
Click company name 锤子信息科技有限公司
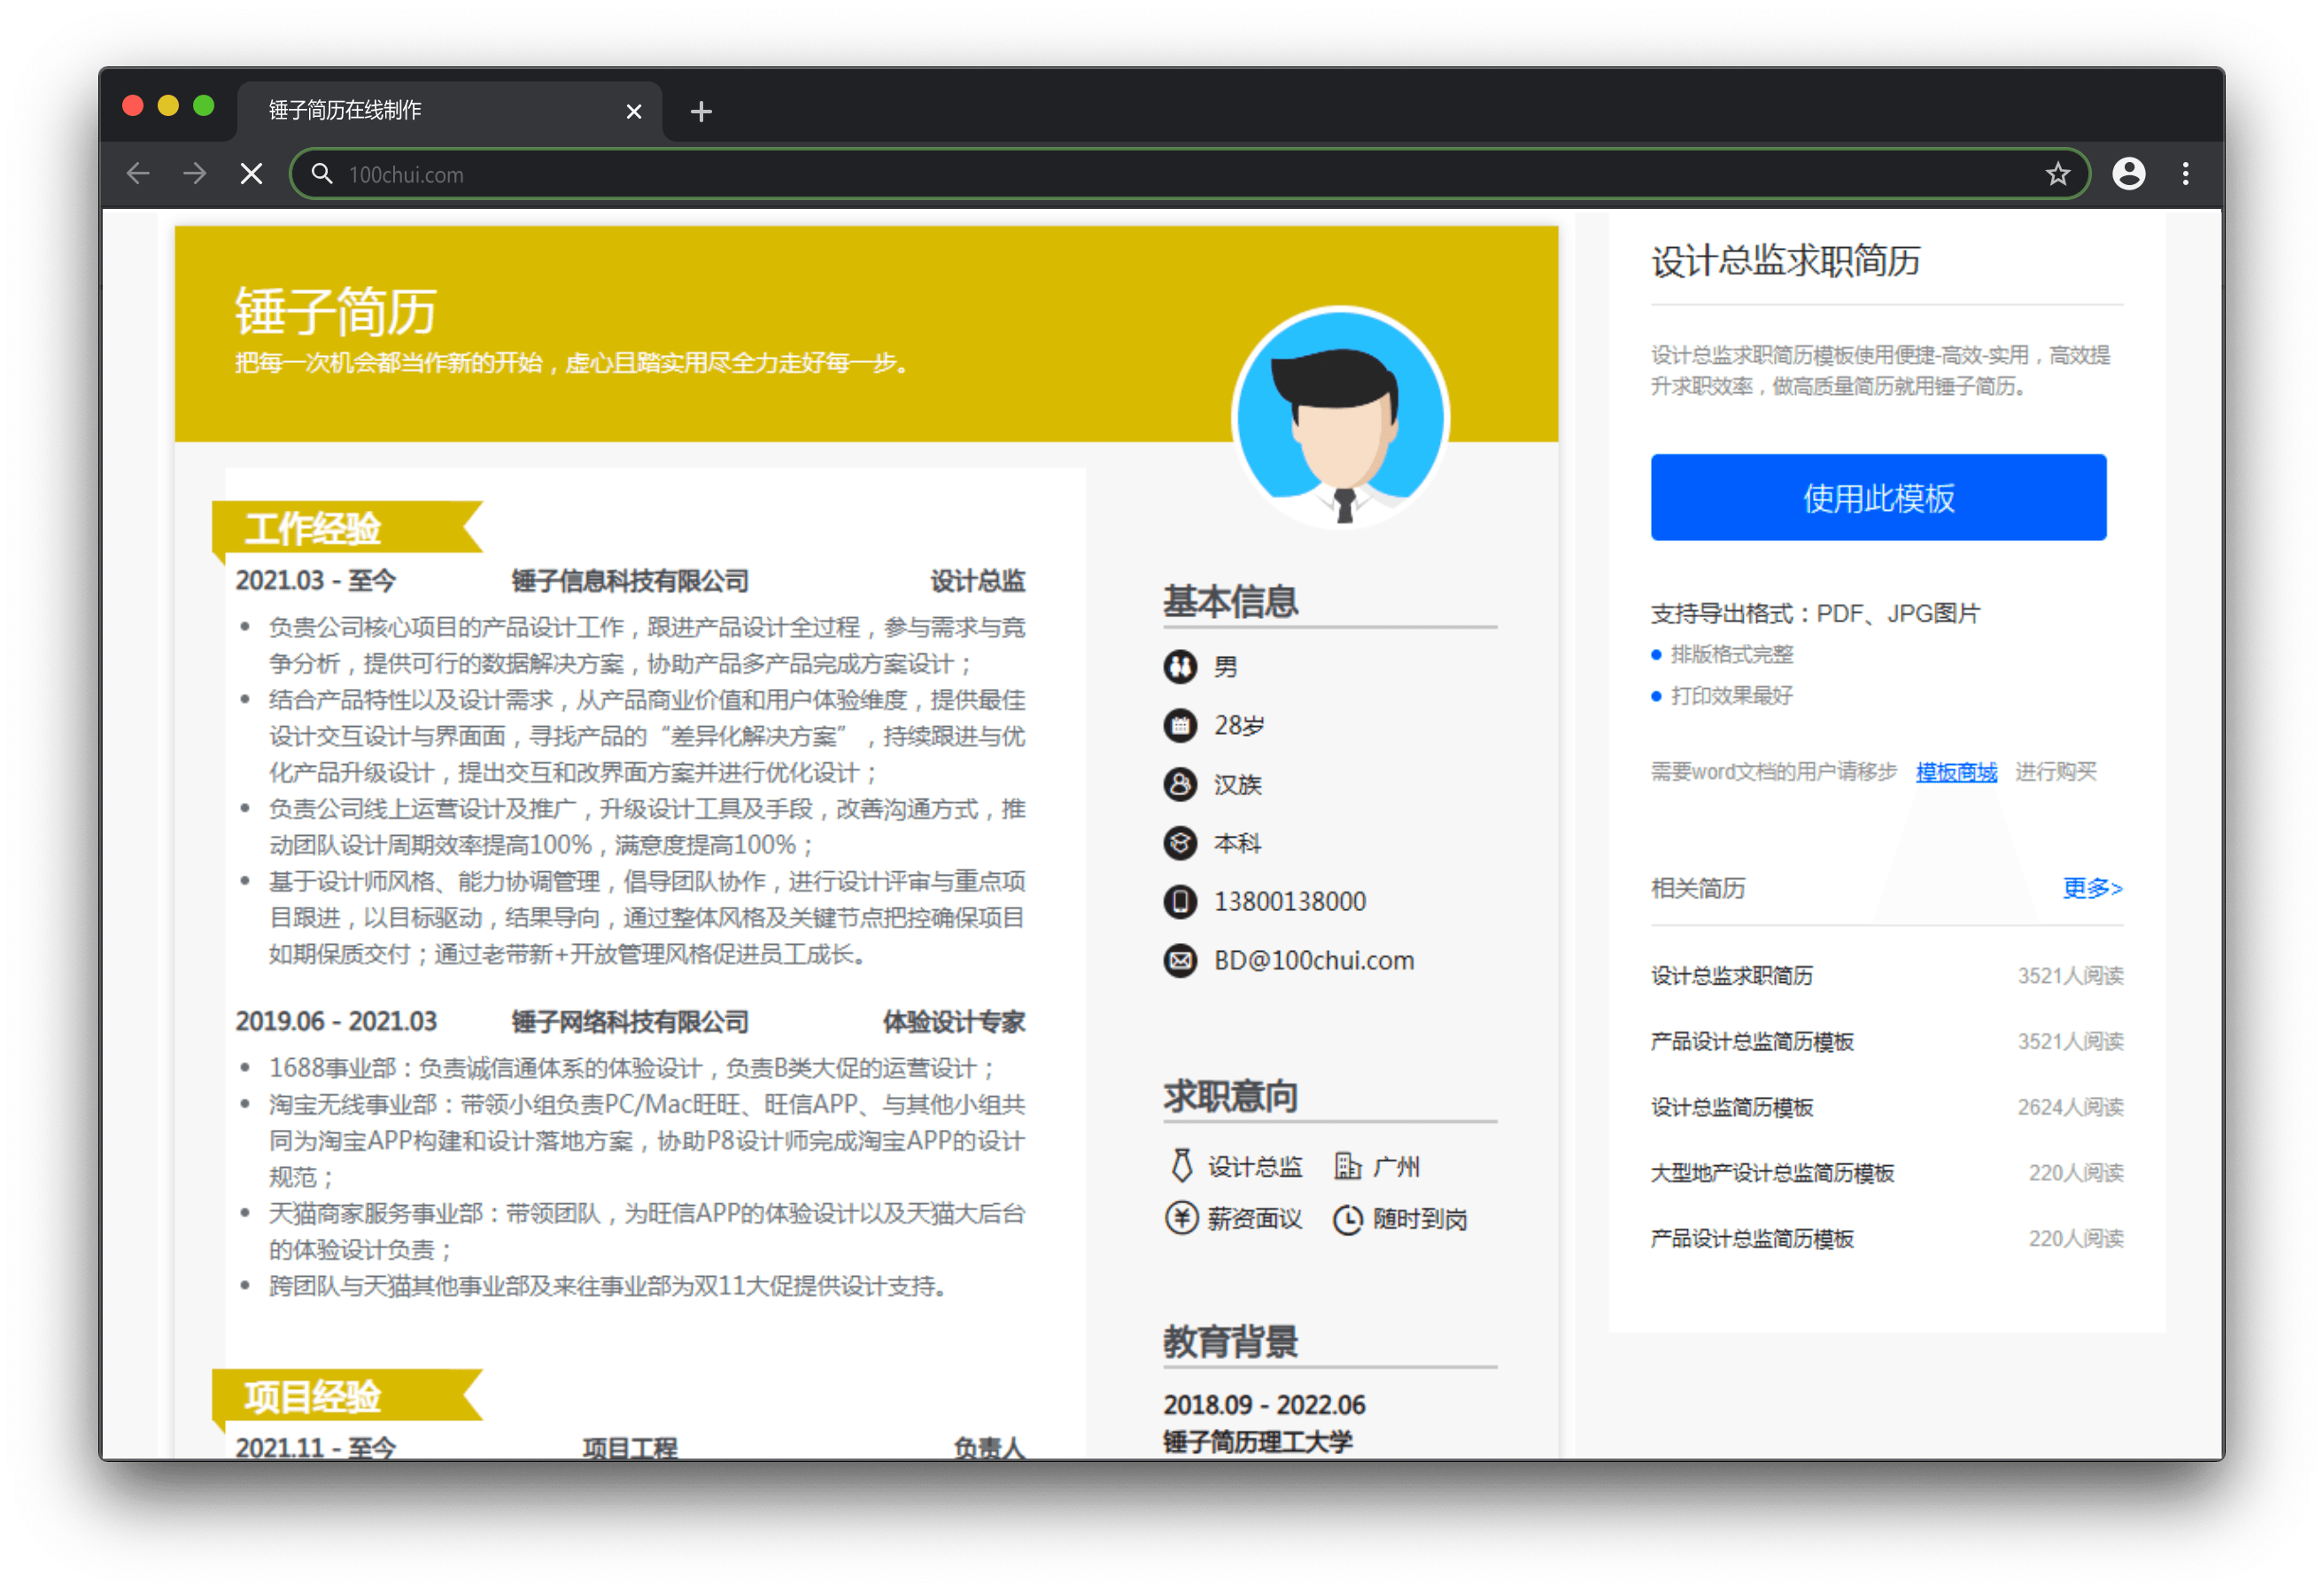click(629, 580)
